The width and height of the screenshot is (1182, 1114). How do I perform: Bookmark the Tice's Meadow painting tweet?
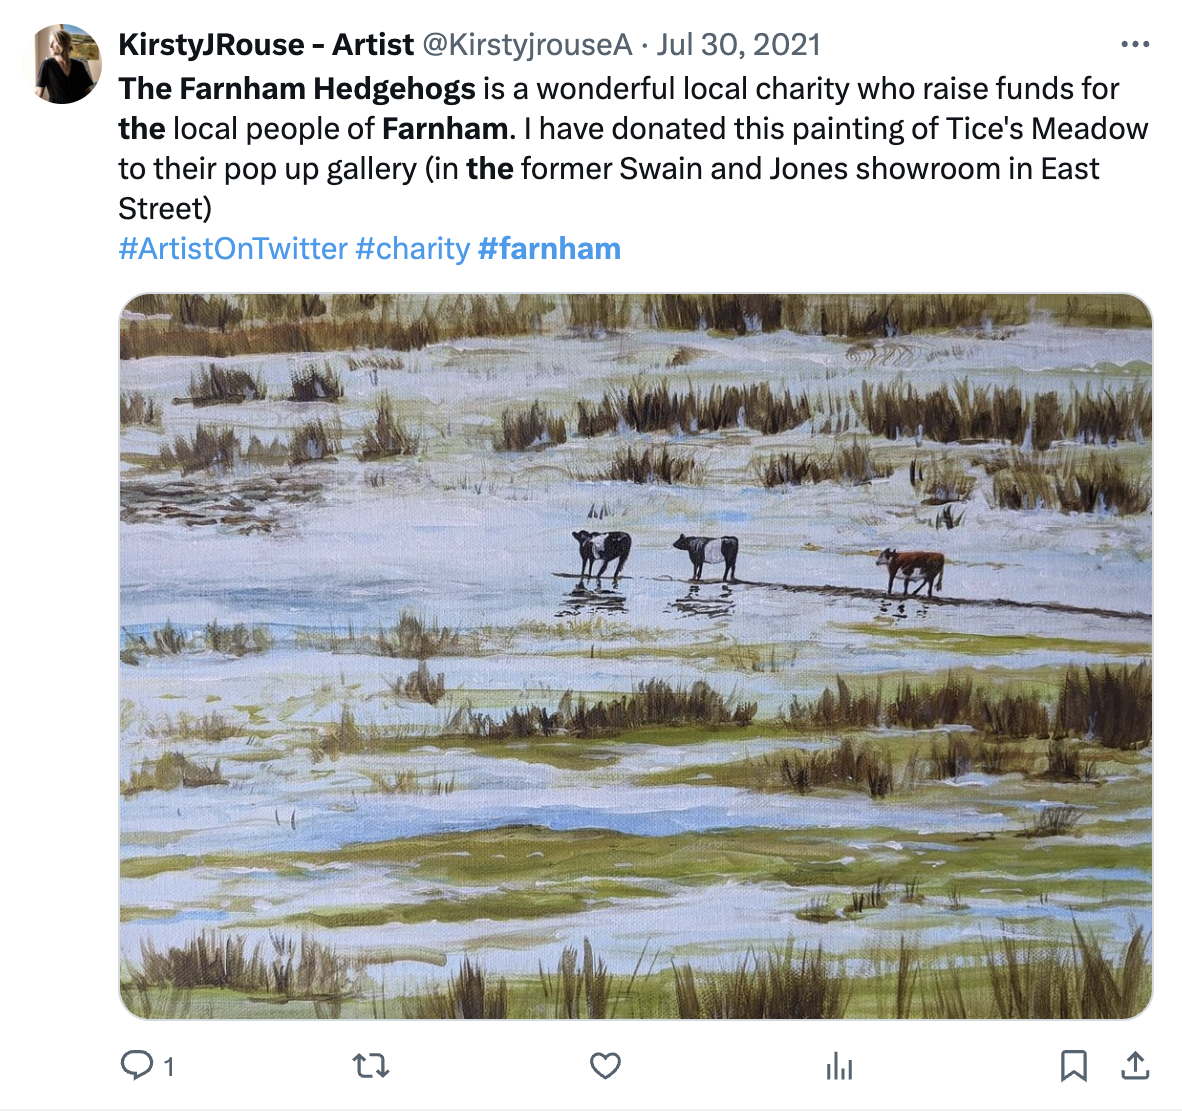pyautogui.click(x=1073, y=1066)
